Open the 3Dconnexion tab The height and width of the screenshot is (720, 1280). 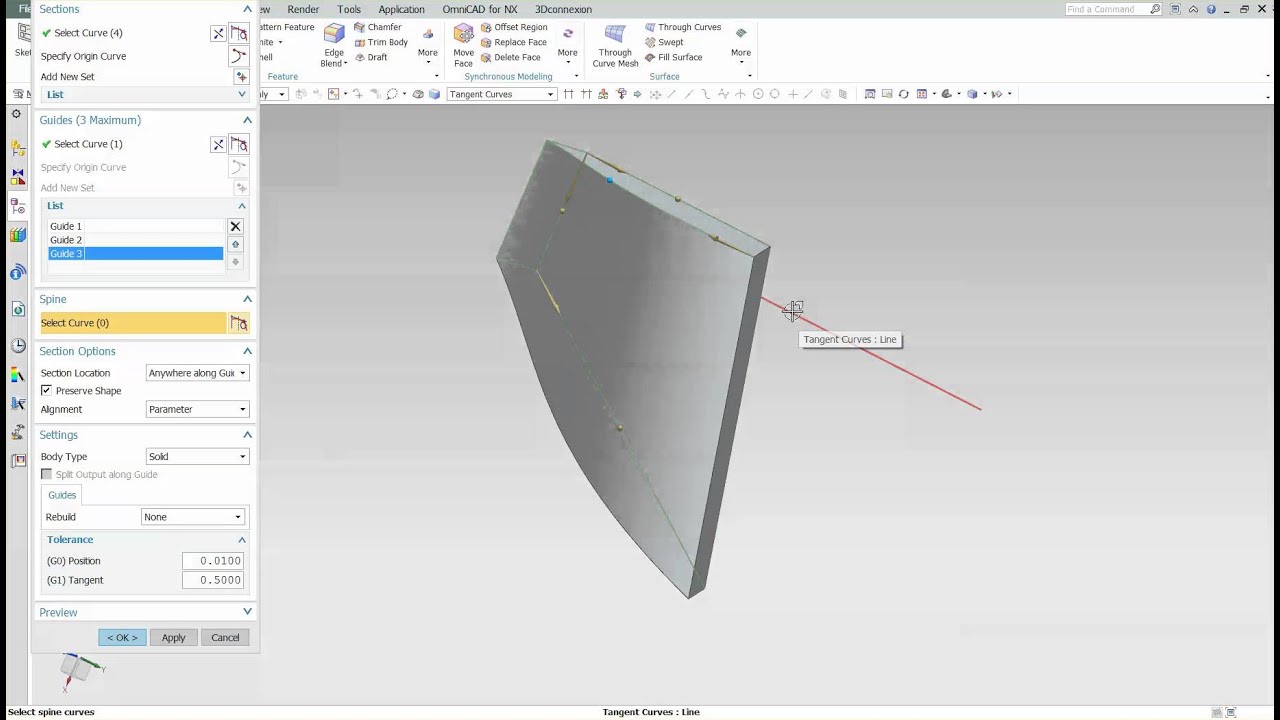pos(563,9)
